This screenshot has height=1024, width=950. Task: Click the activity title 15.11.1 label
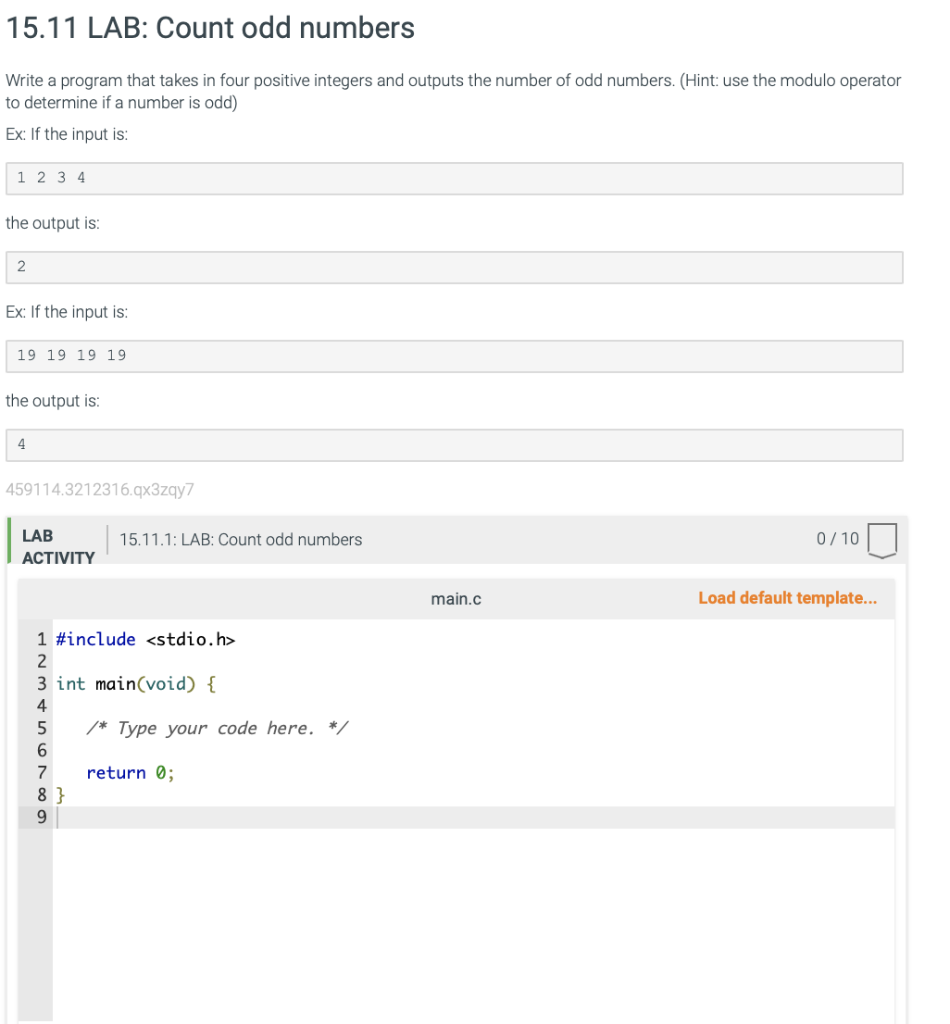click(x=240, y=539)
